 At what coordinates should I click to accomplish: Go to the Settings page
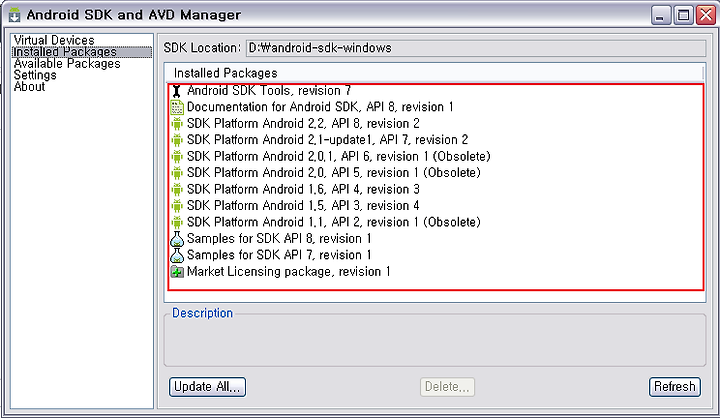pyautogui.click(x=35, y=75)
